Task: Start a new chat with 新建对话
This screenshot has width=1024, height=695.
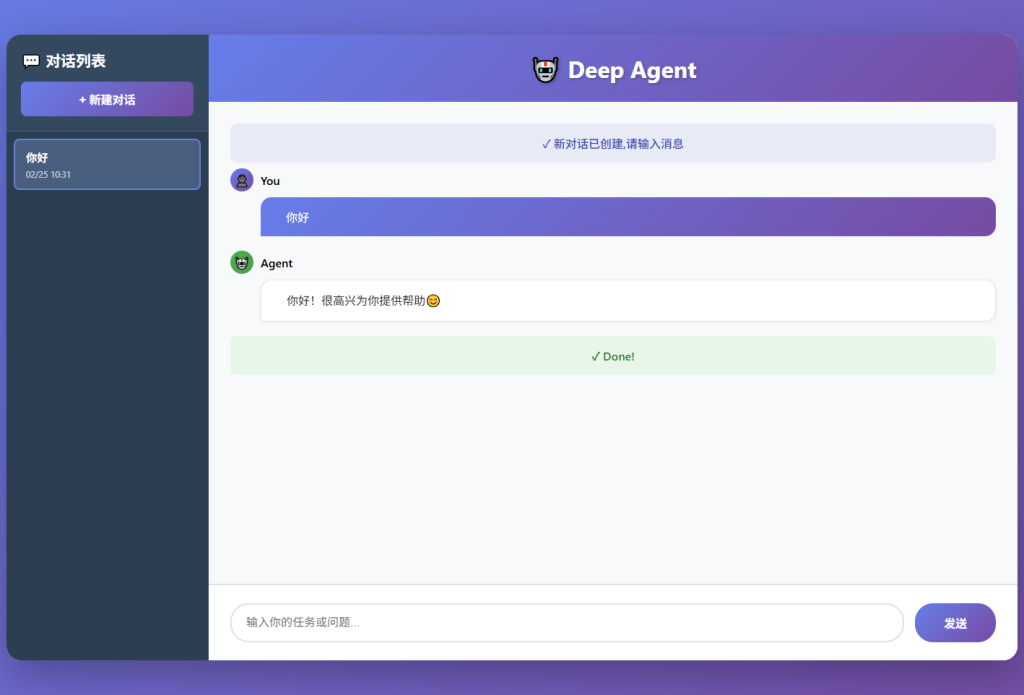Action: point(107,99)
